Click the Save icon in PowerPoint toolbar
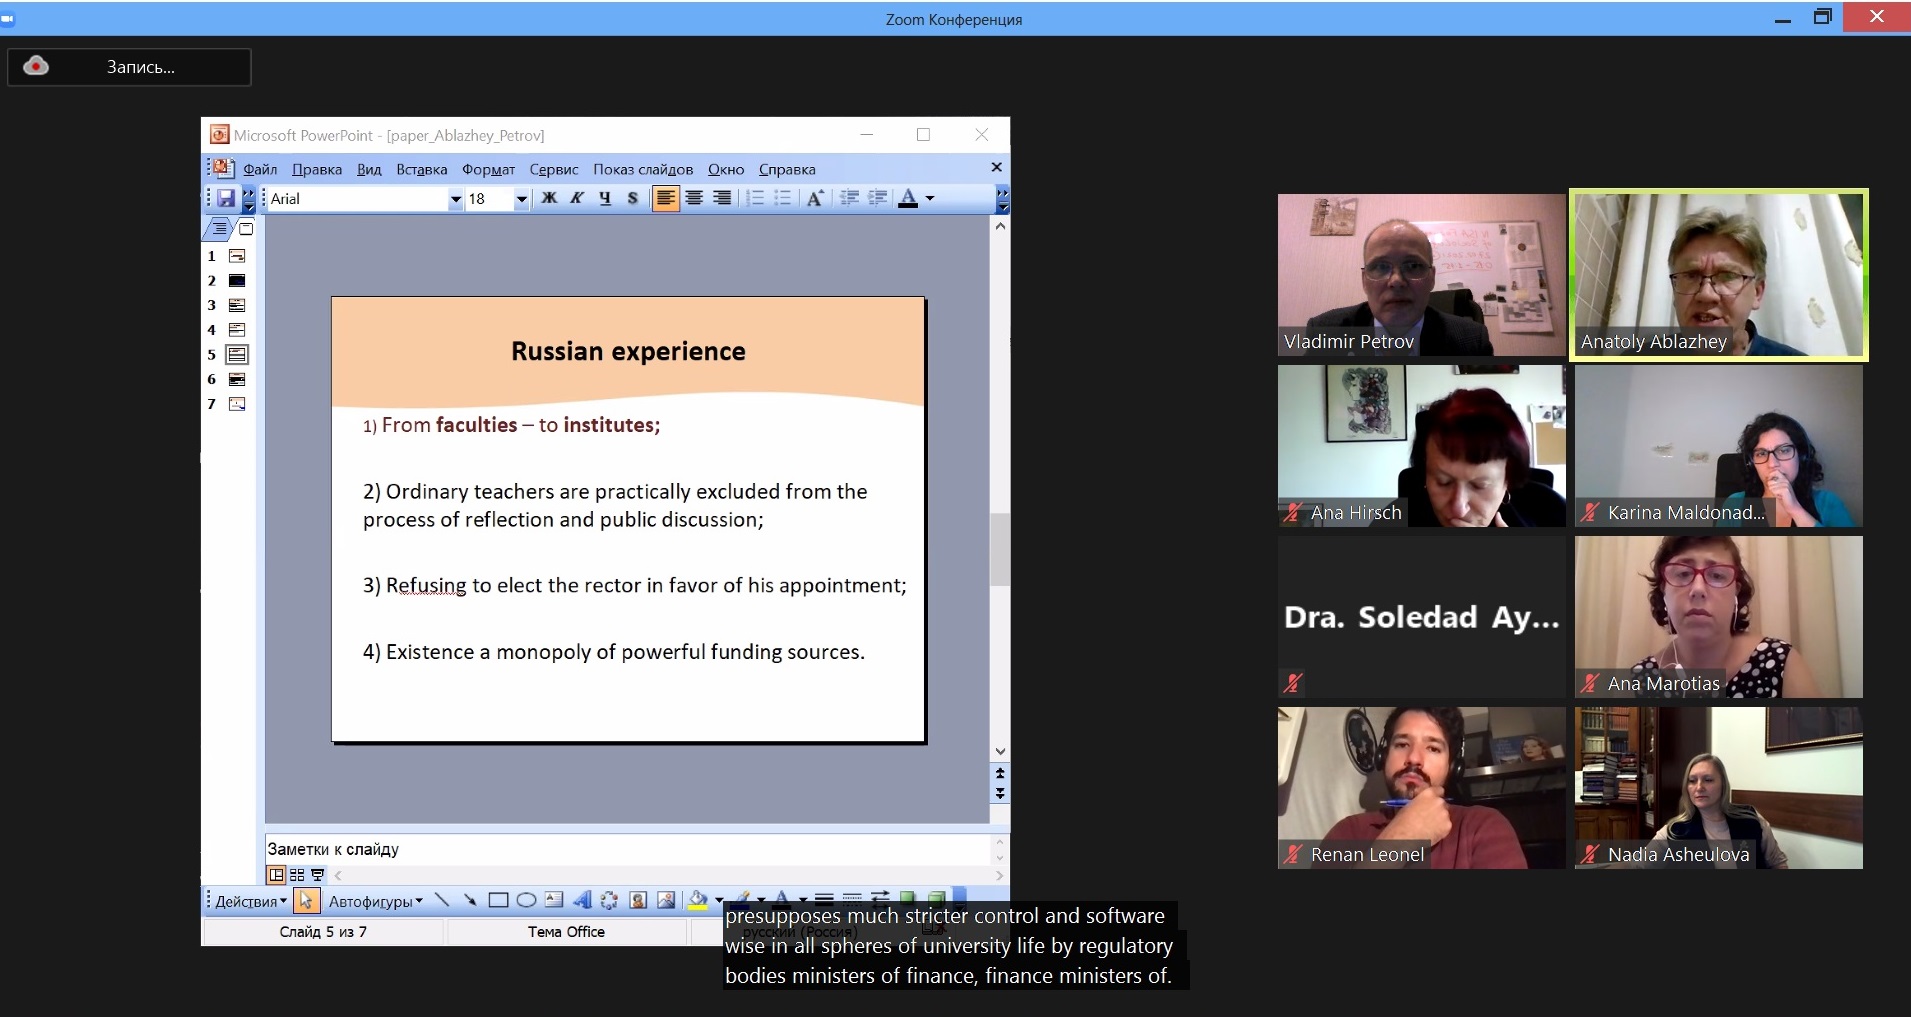 pos(226,199)
